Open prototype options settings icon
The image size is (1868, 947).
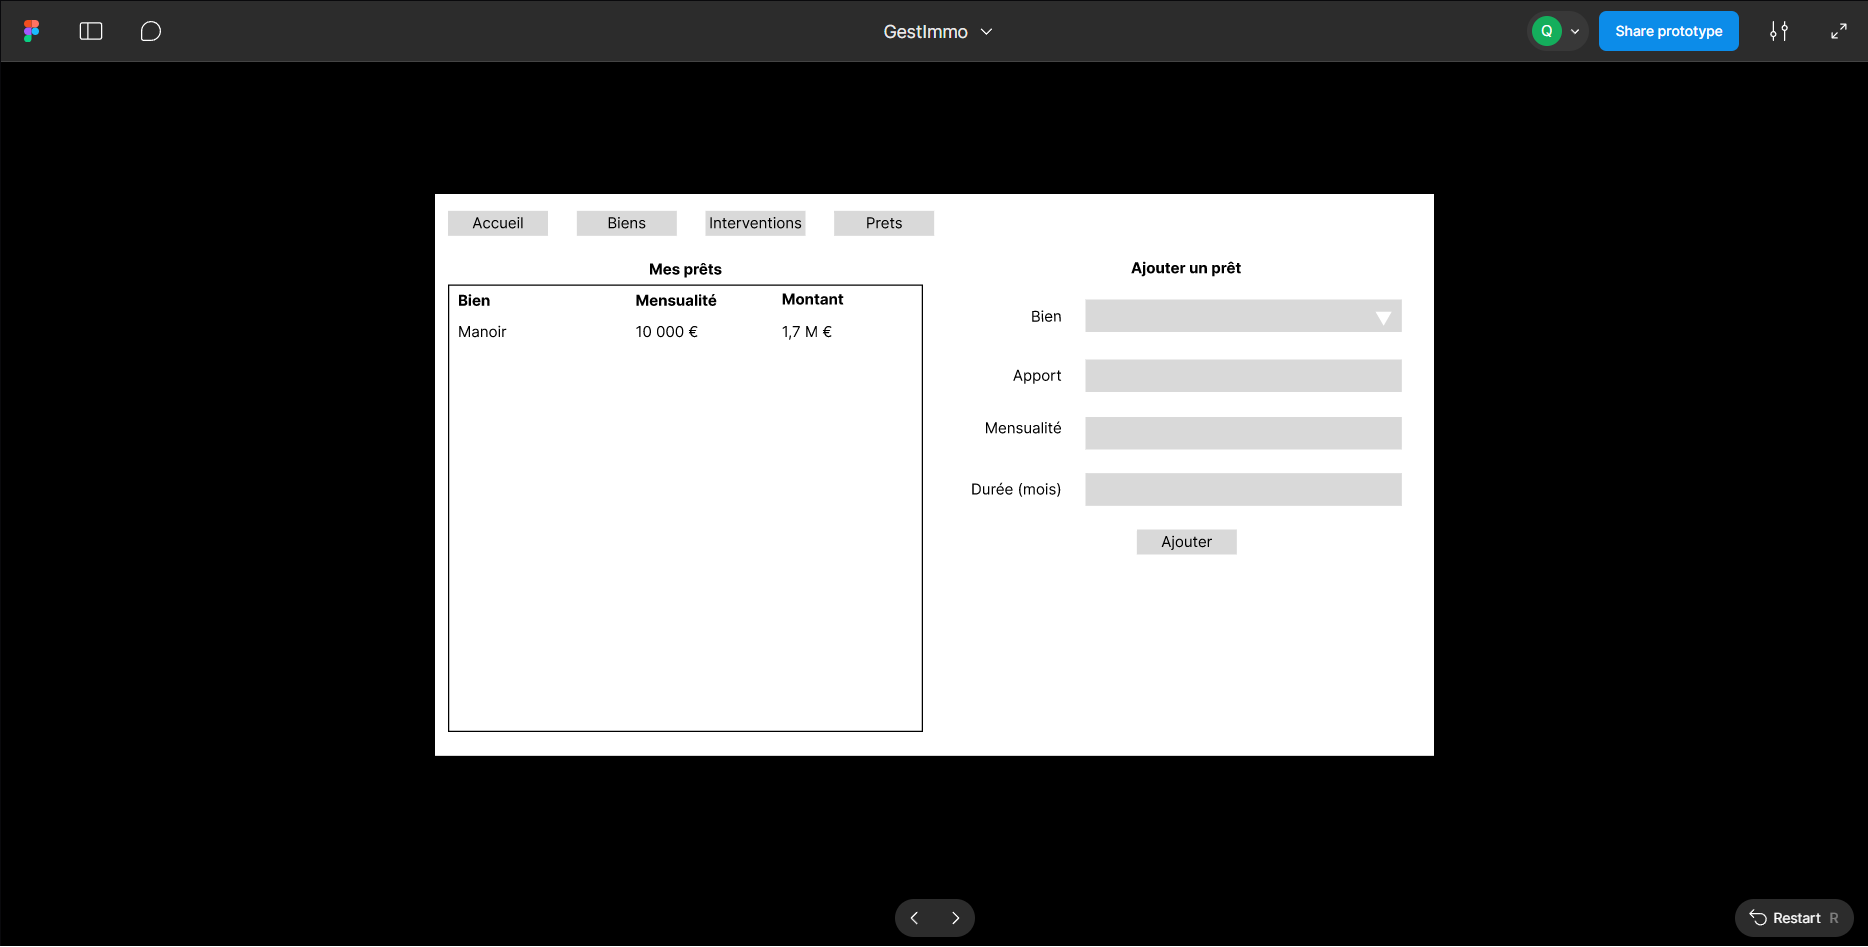[x=1778, y=31]
